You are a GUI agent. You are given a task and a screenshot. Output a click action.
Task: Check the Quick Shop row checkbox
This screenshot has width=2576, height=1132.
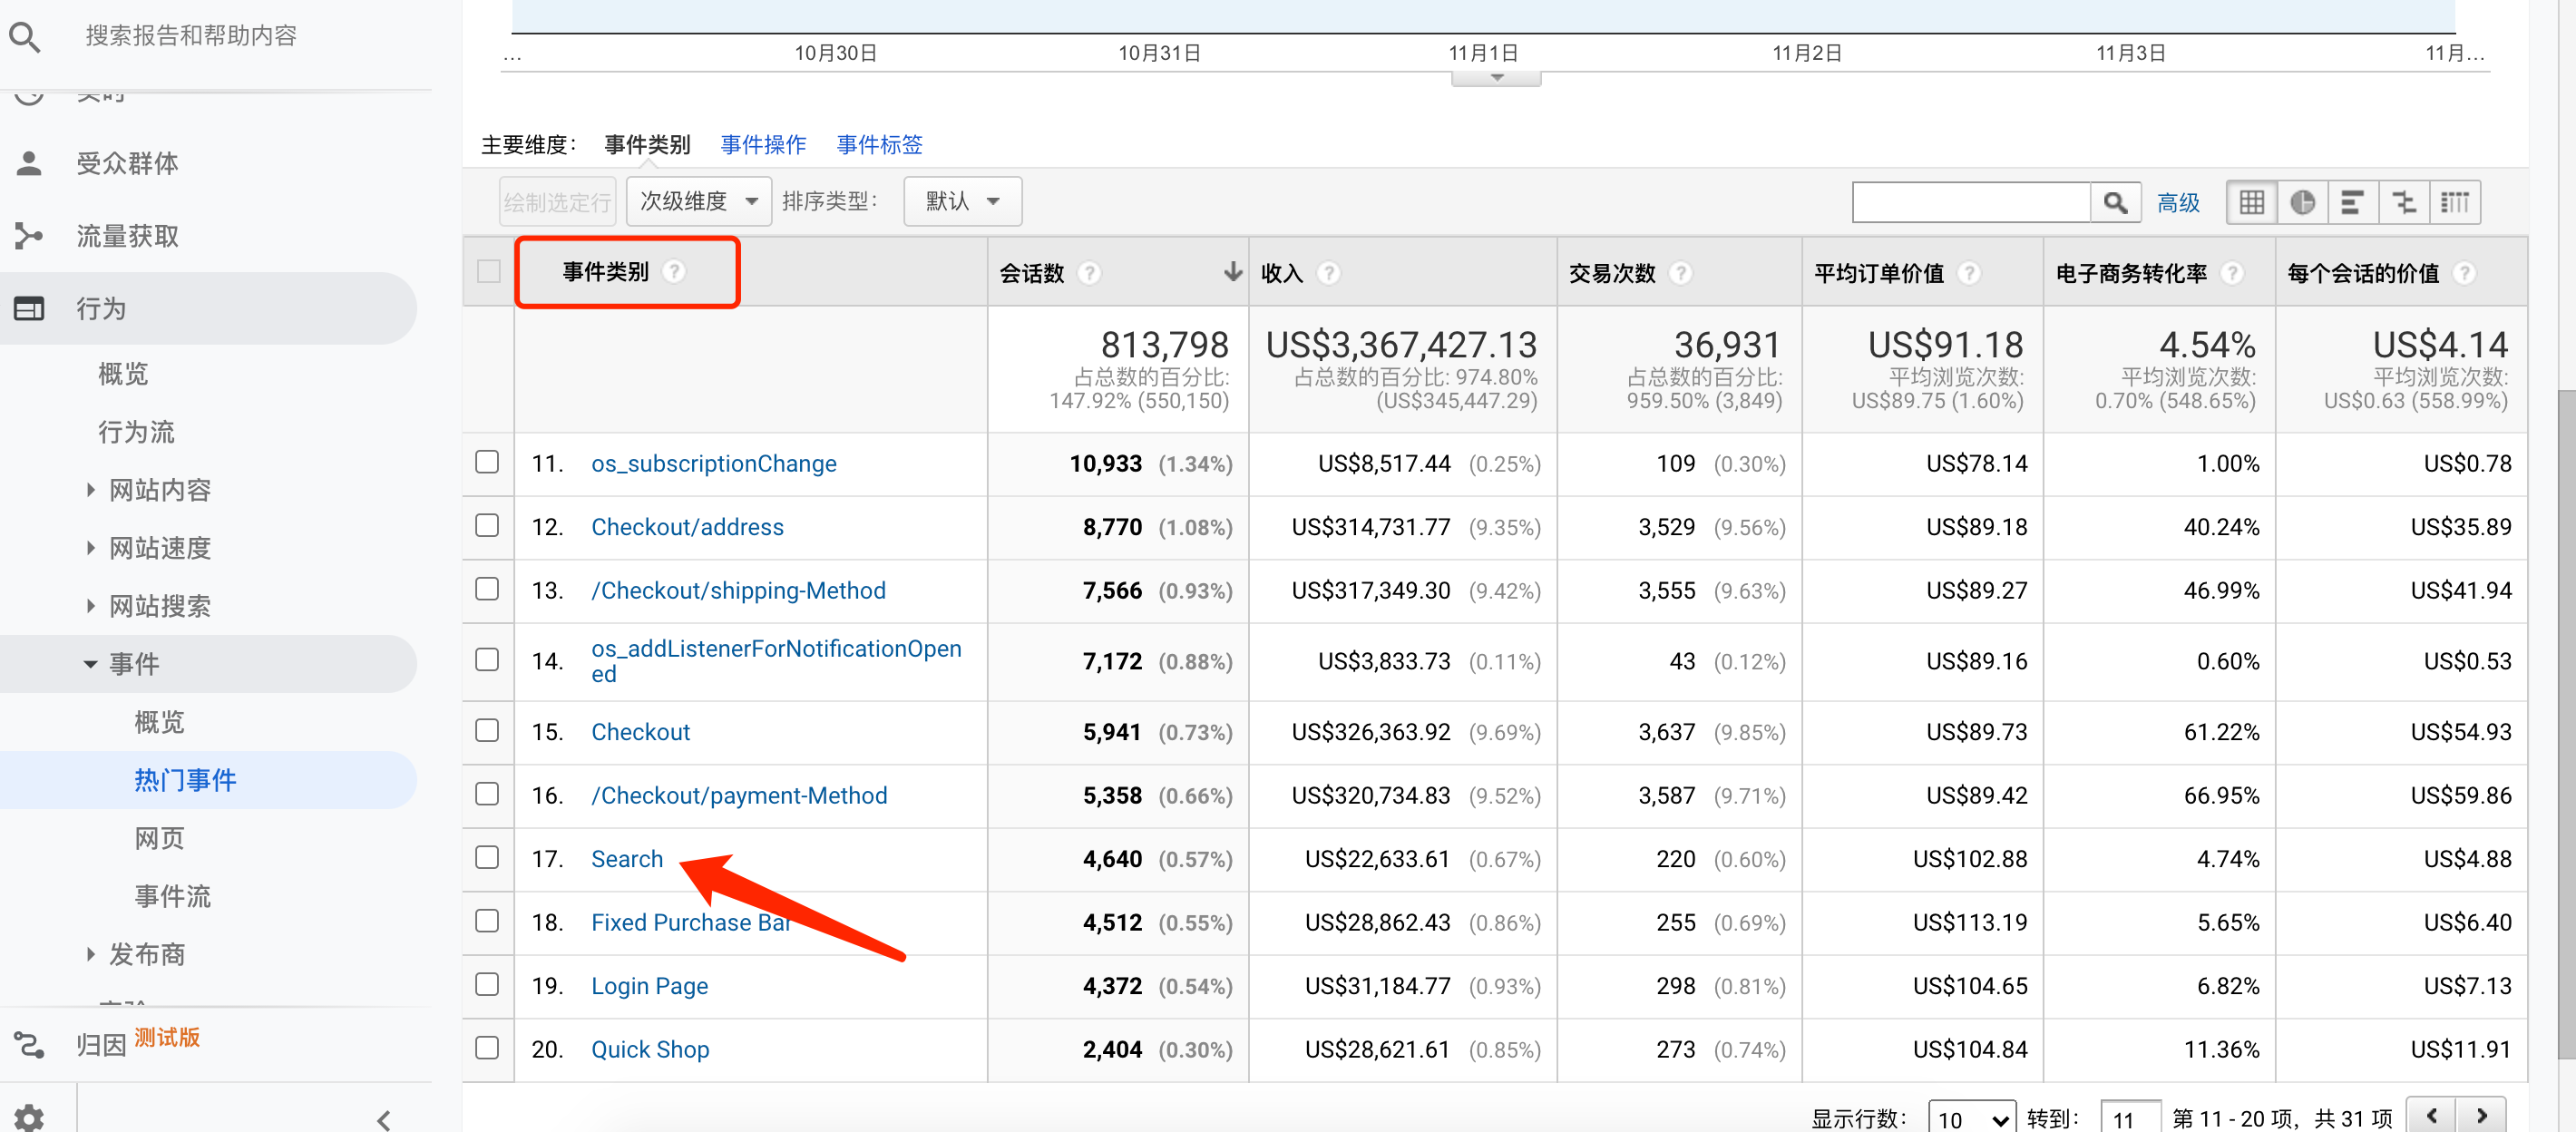pyautogui.click(x=487, y=1048)
